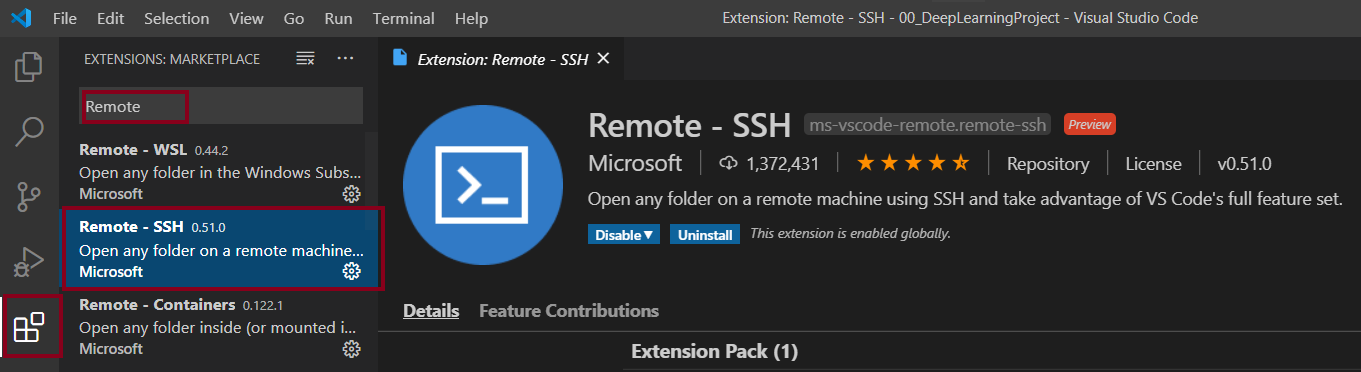Click the Preview badge

tap(1089, 125)
